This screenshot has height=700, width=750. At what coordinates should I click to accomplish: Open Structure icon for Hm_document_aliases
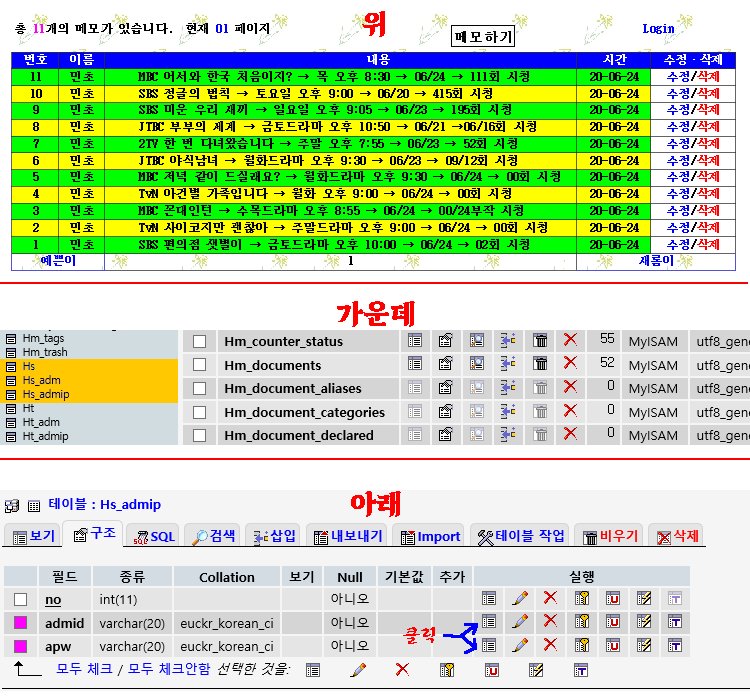pos(445,388)
